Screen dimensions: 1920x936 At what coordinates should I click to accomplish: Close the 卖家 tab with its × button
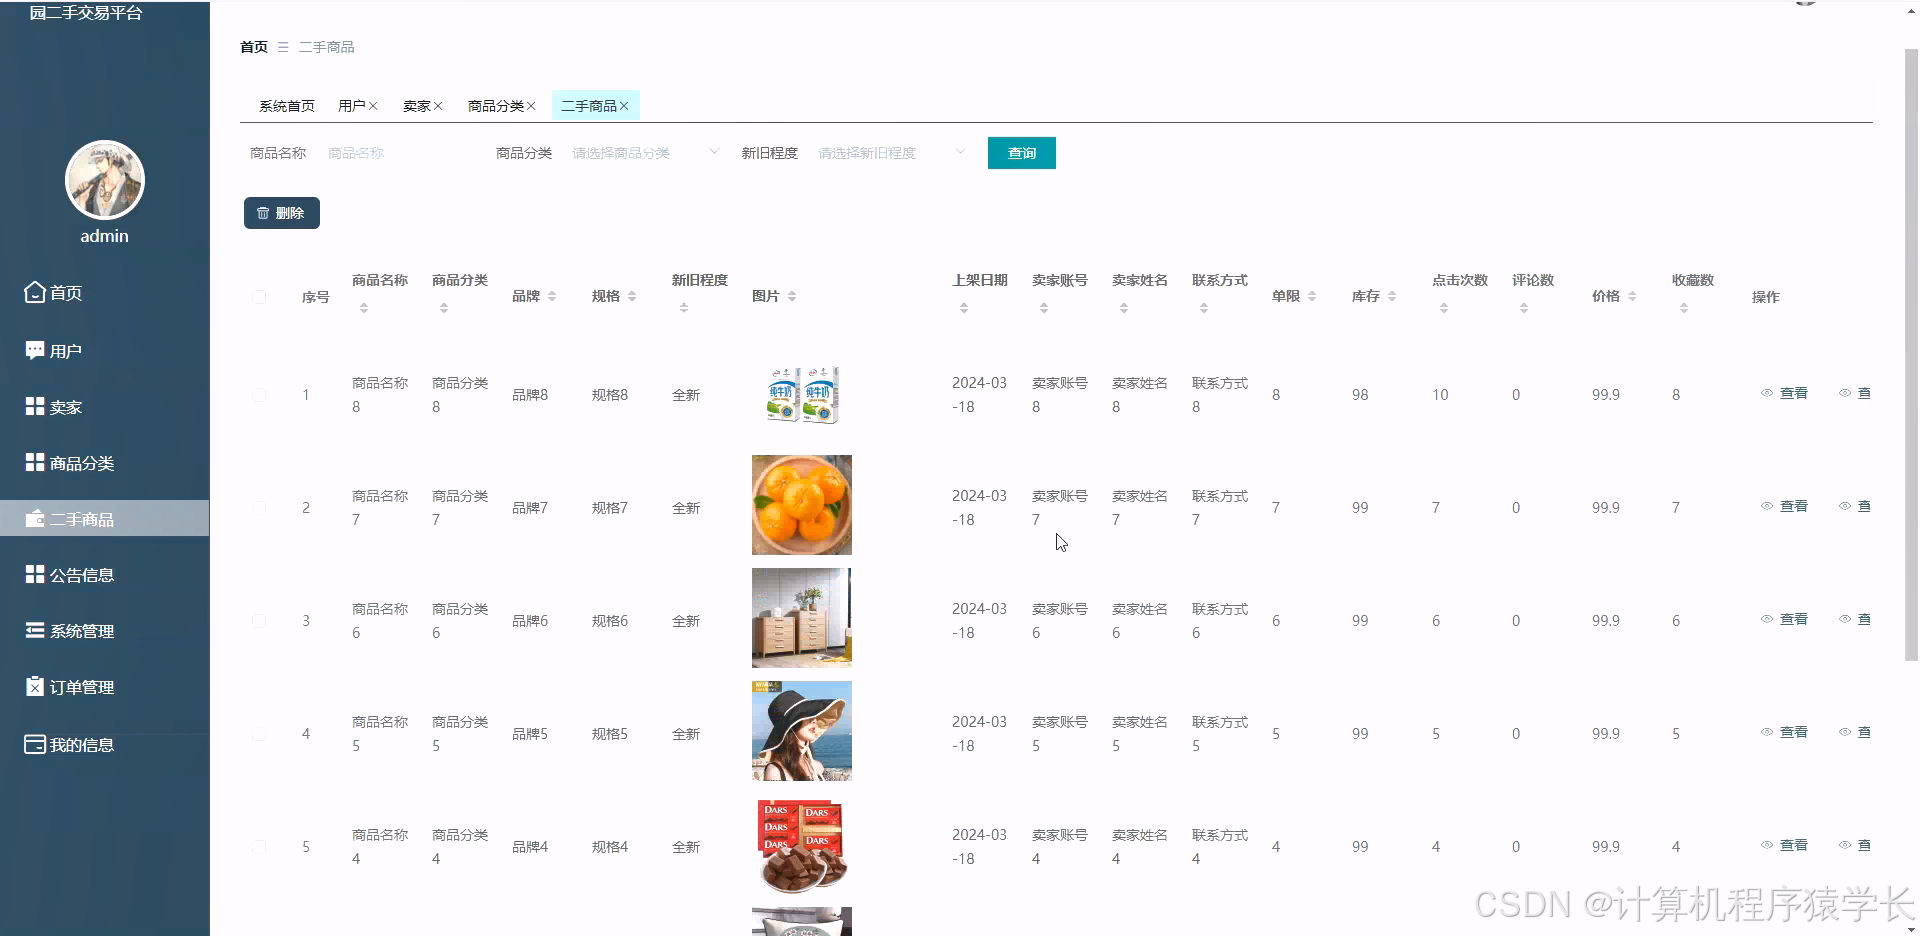coord(438,105)
